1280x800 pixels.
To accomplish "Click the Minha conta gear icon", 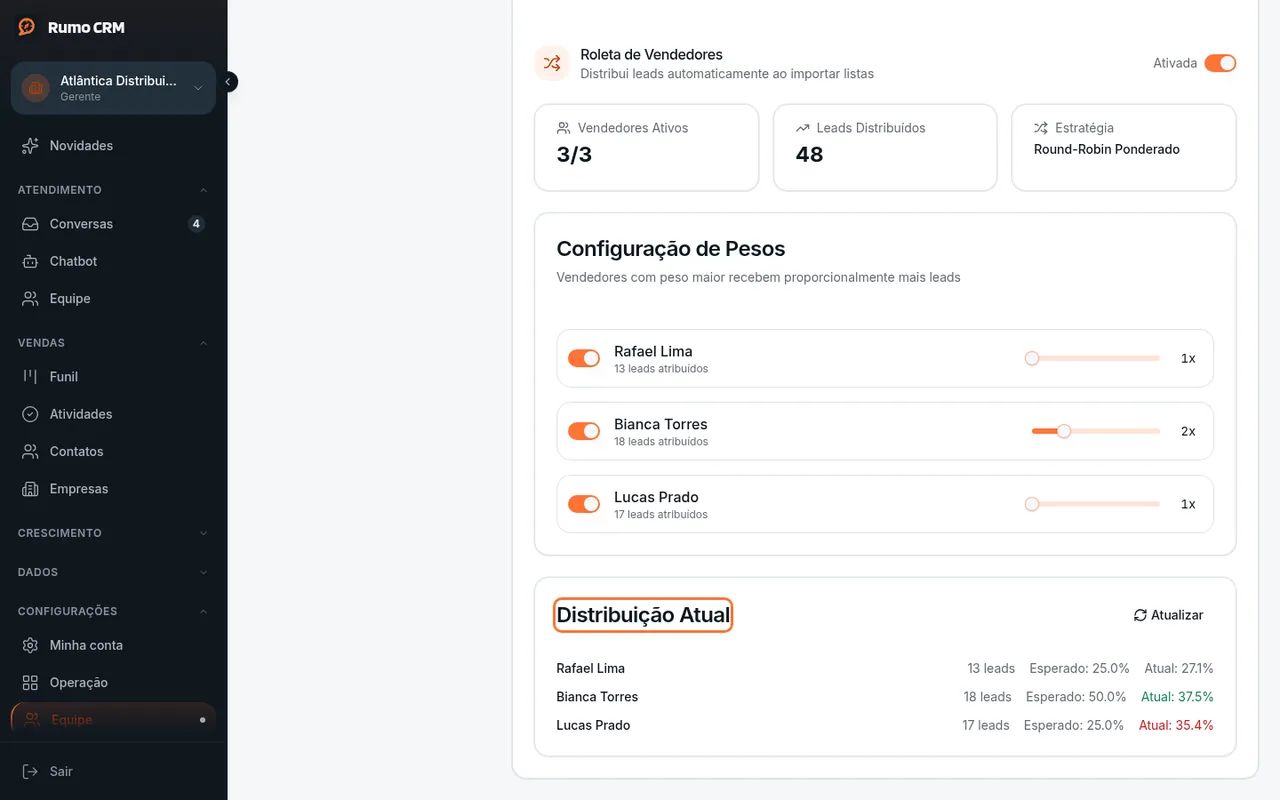I will click(30, 645).
